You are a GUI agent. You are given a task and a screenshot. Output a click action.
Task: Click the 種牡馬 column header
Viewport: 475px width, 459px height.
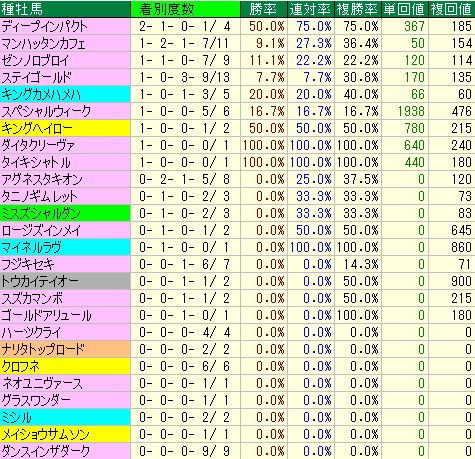tap(65, 9)
